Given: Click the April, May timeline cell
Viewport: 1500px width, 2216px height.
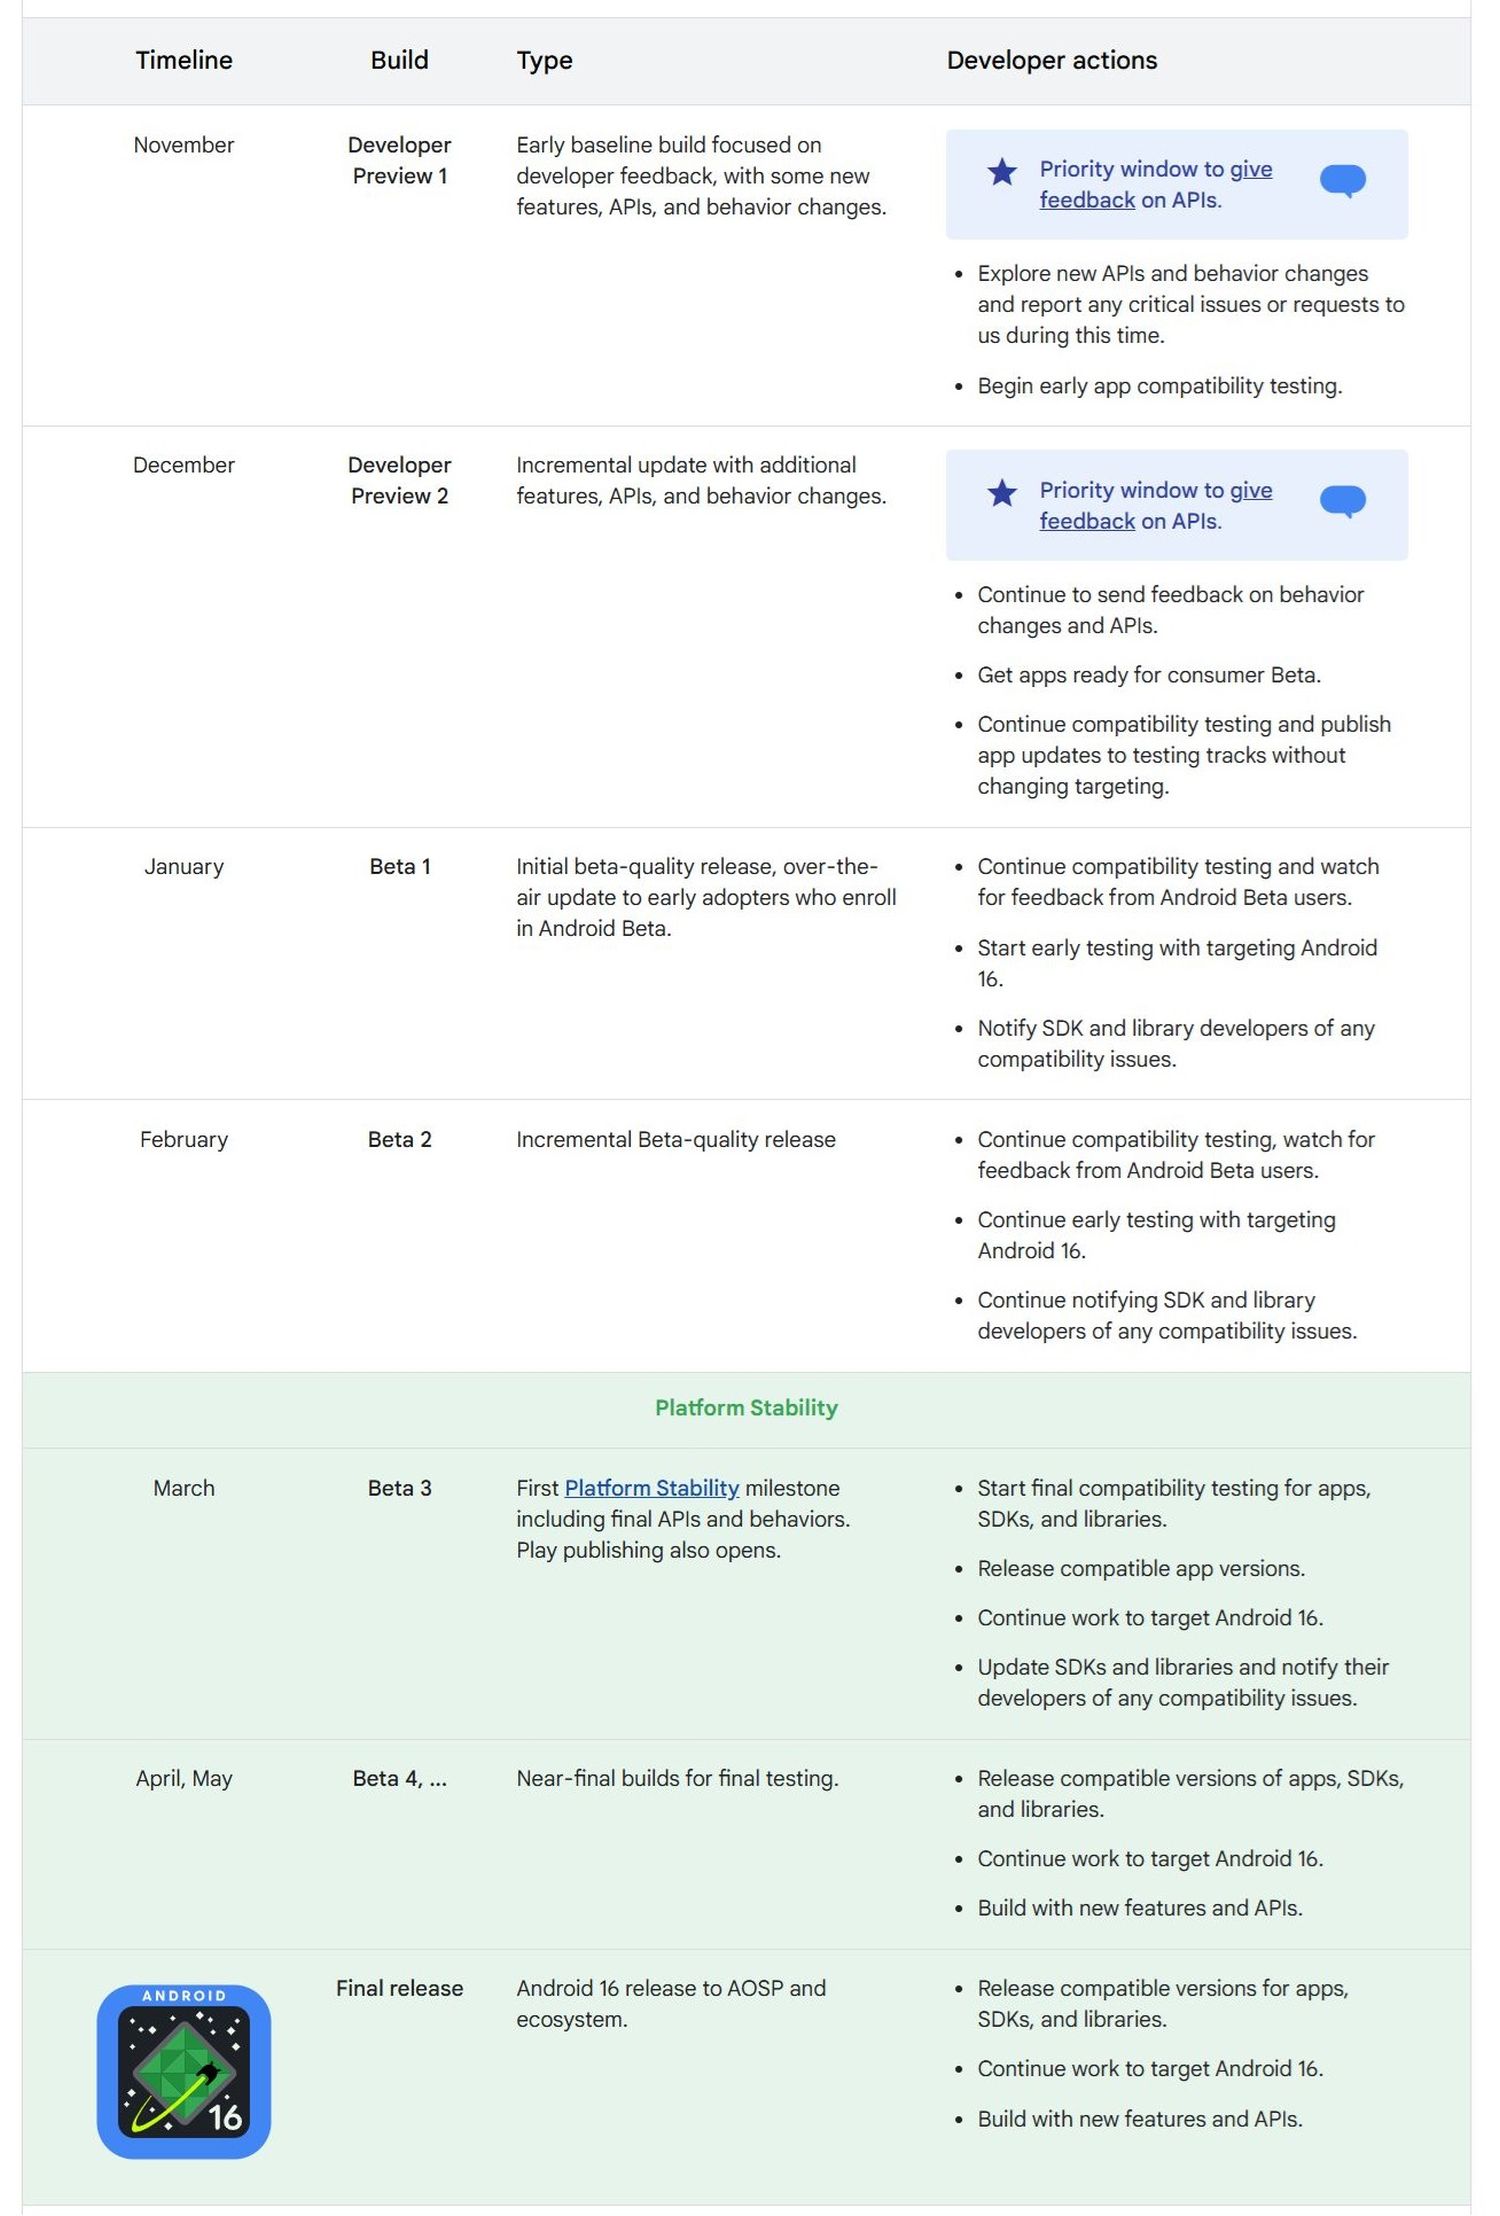Looking at the screenshot, I should click(x=184, y=1778).
